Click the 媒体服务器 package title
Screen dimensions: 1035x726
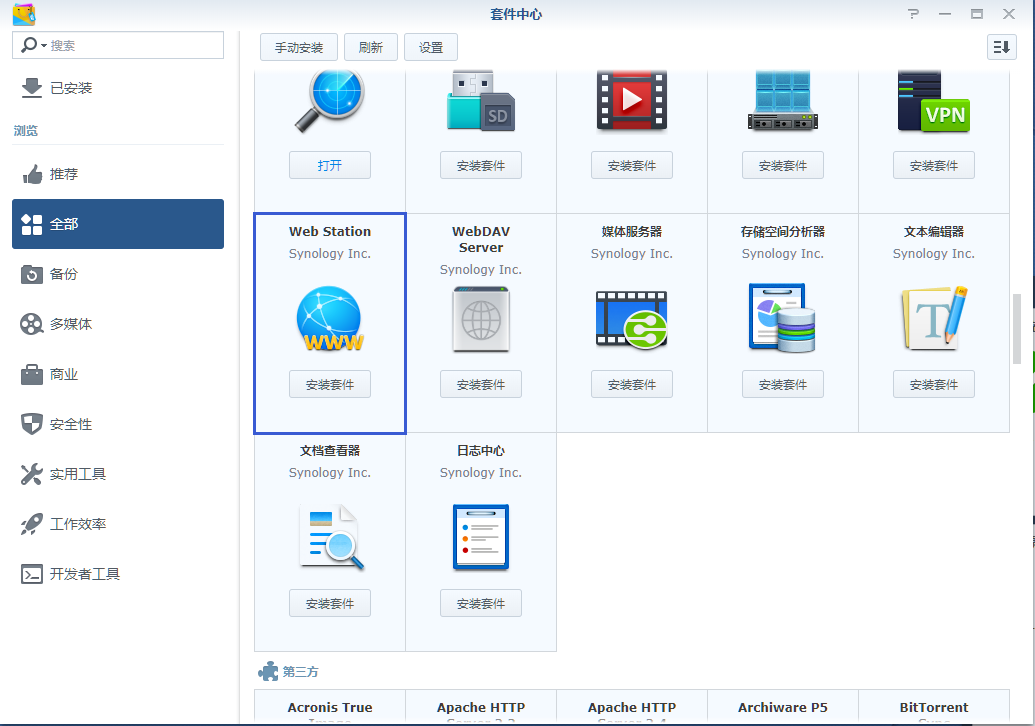click(632, 232)
